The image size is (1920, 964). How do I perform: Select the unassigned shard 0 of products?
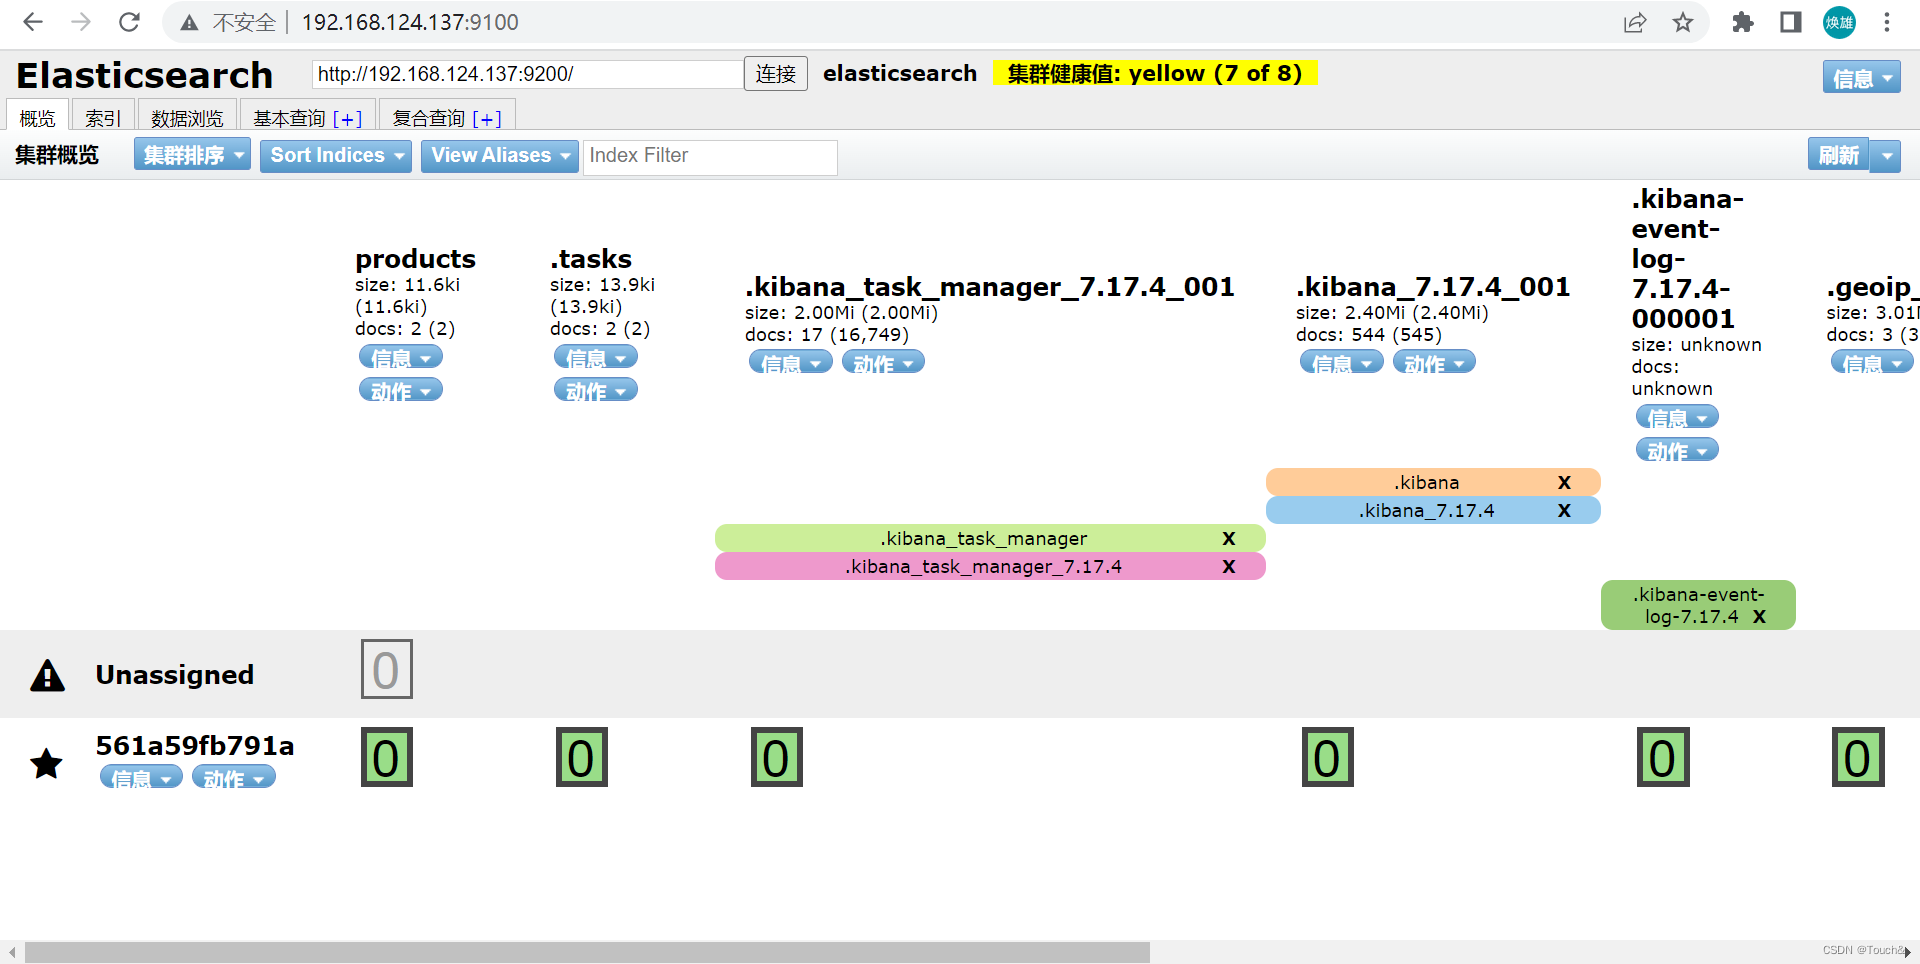pos(386,669)
